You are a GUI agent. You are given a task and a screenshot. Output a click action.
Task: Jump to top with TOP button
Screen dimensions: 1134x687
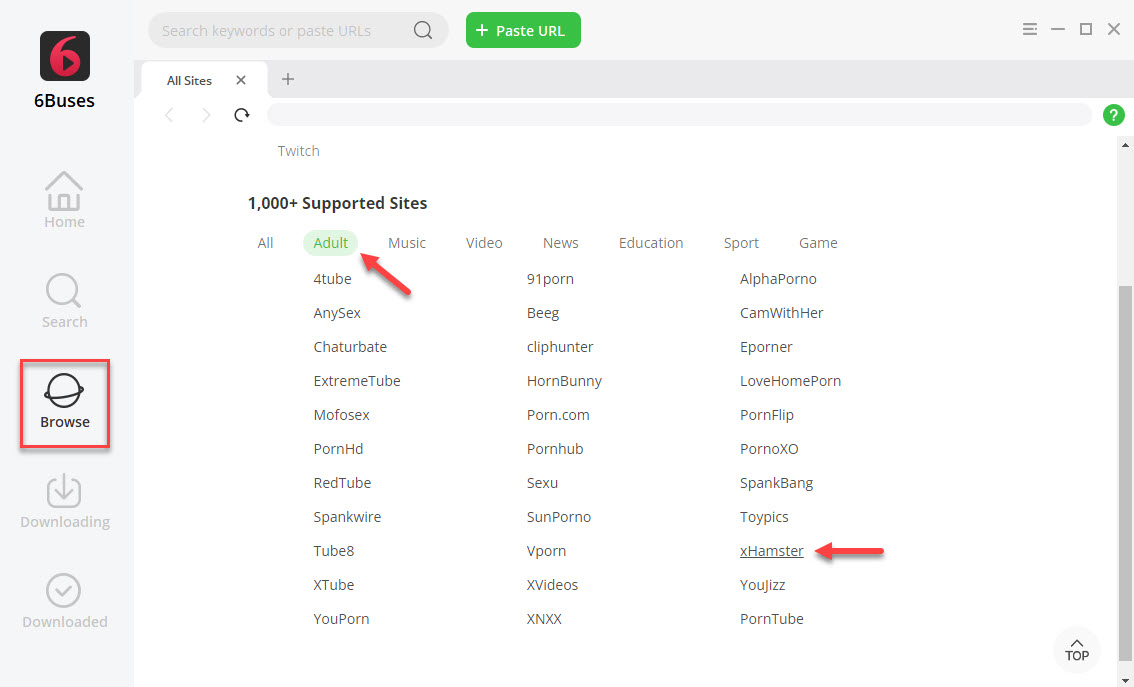coord(1076,649)
